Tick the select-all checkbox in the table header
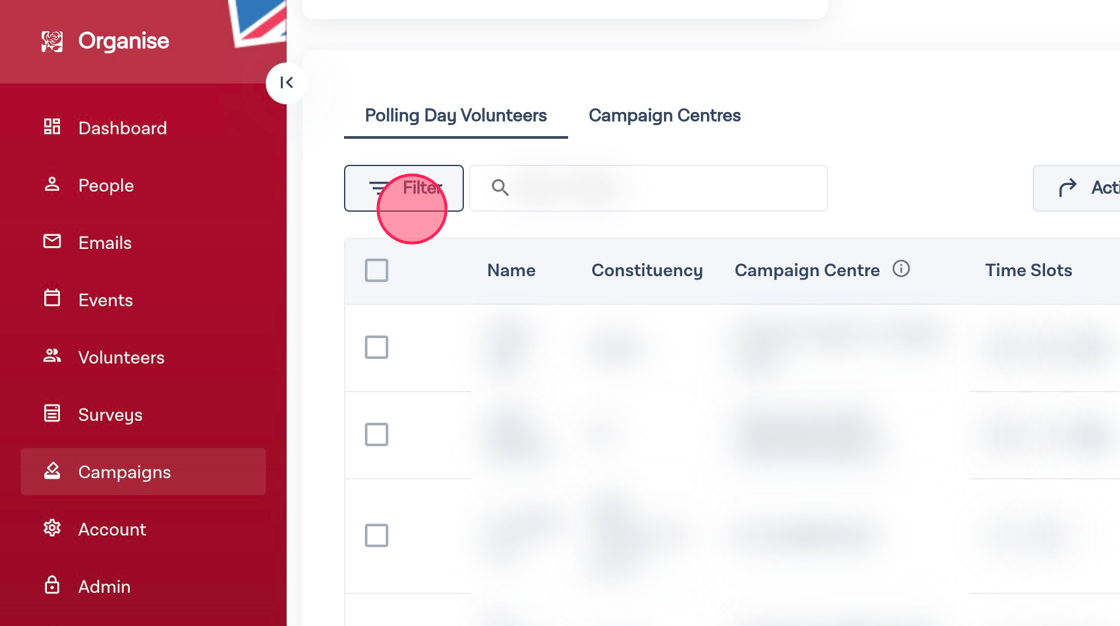Screen dimensions: 1120x626 coord(376,270)
